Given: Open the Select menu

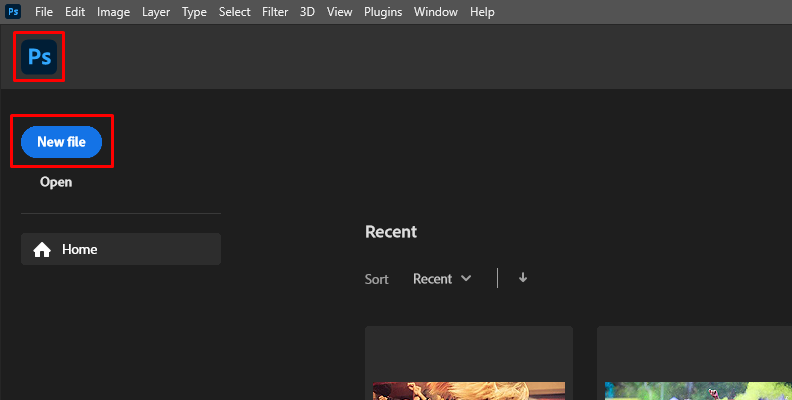Looking at the screenshot, I should pos(234,12).
